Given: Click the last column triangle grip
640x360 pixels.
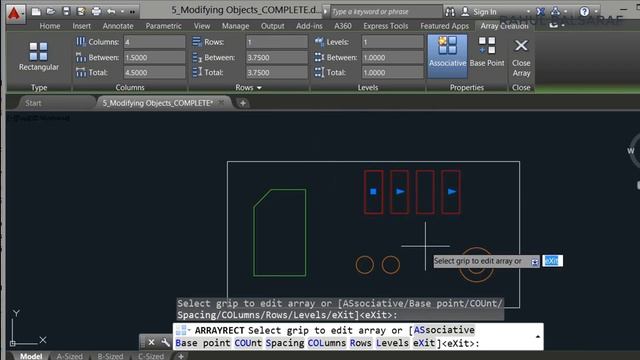Looking at the screenshot, I should coord(452,191).
